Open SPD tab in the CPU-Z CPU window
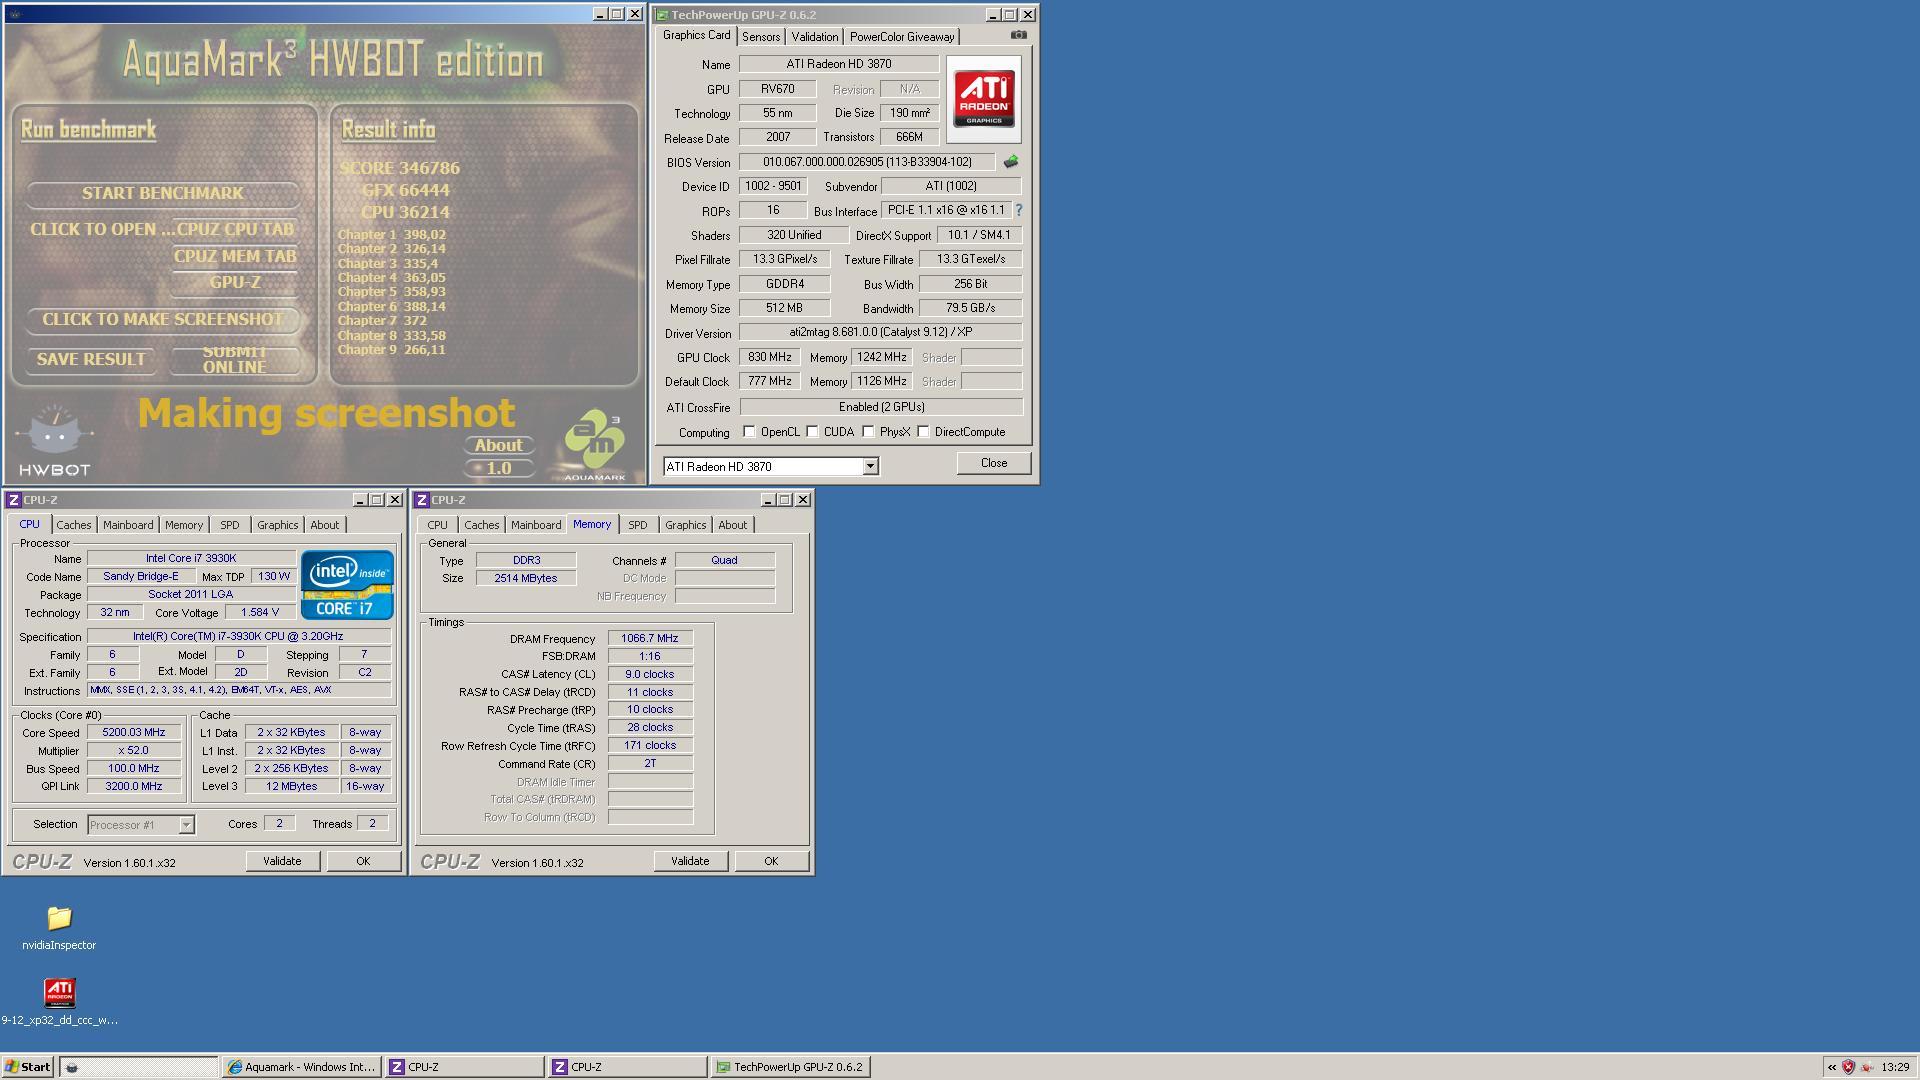Screen dimensions: 1920x1080 [230, 525]
